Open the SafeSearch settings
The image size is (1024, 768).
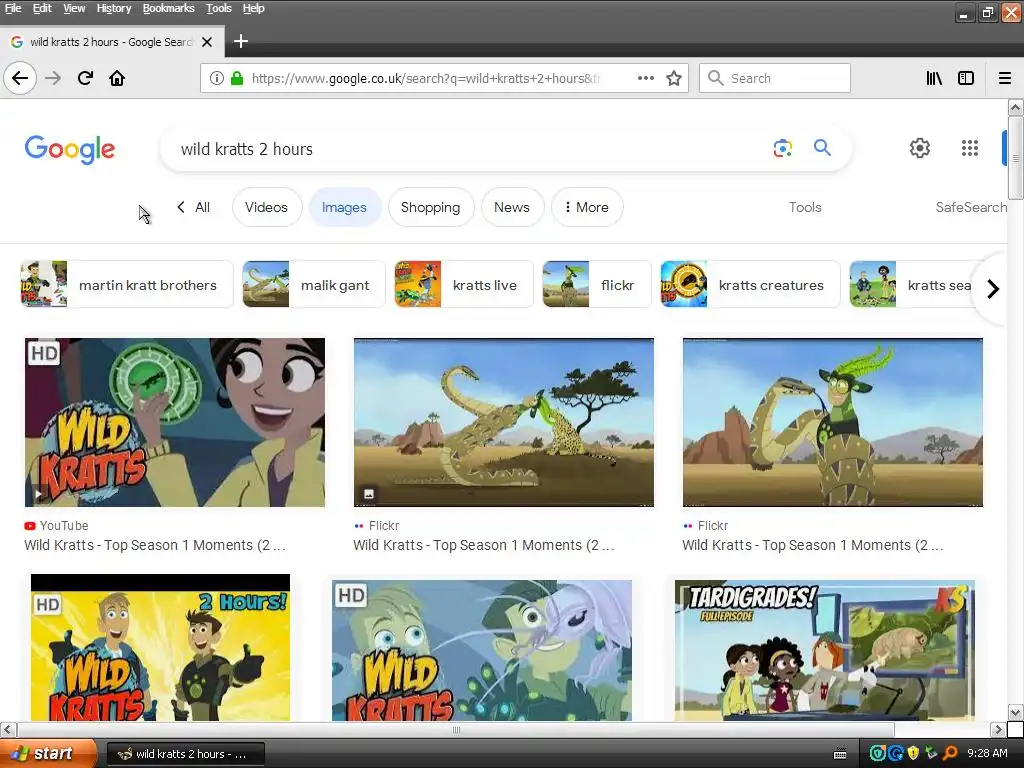[971, 207]
